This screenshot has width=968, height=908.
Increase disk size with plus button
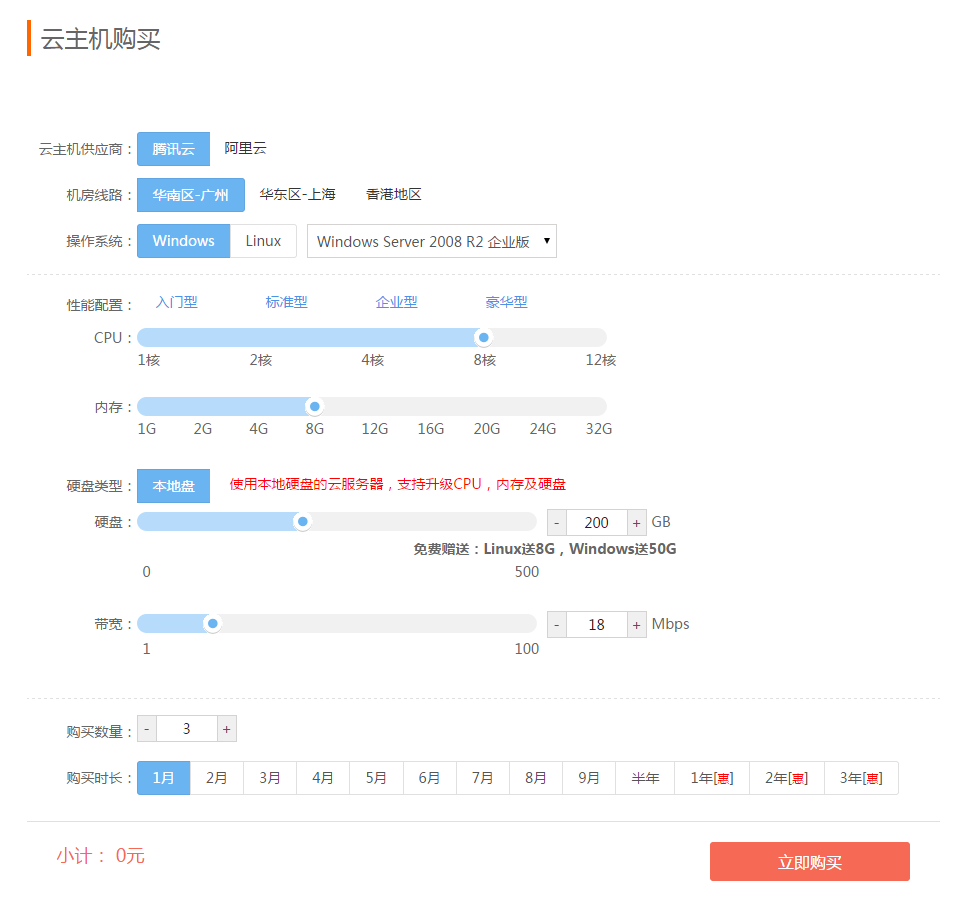click(636, 523)
